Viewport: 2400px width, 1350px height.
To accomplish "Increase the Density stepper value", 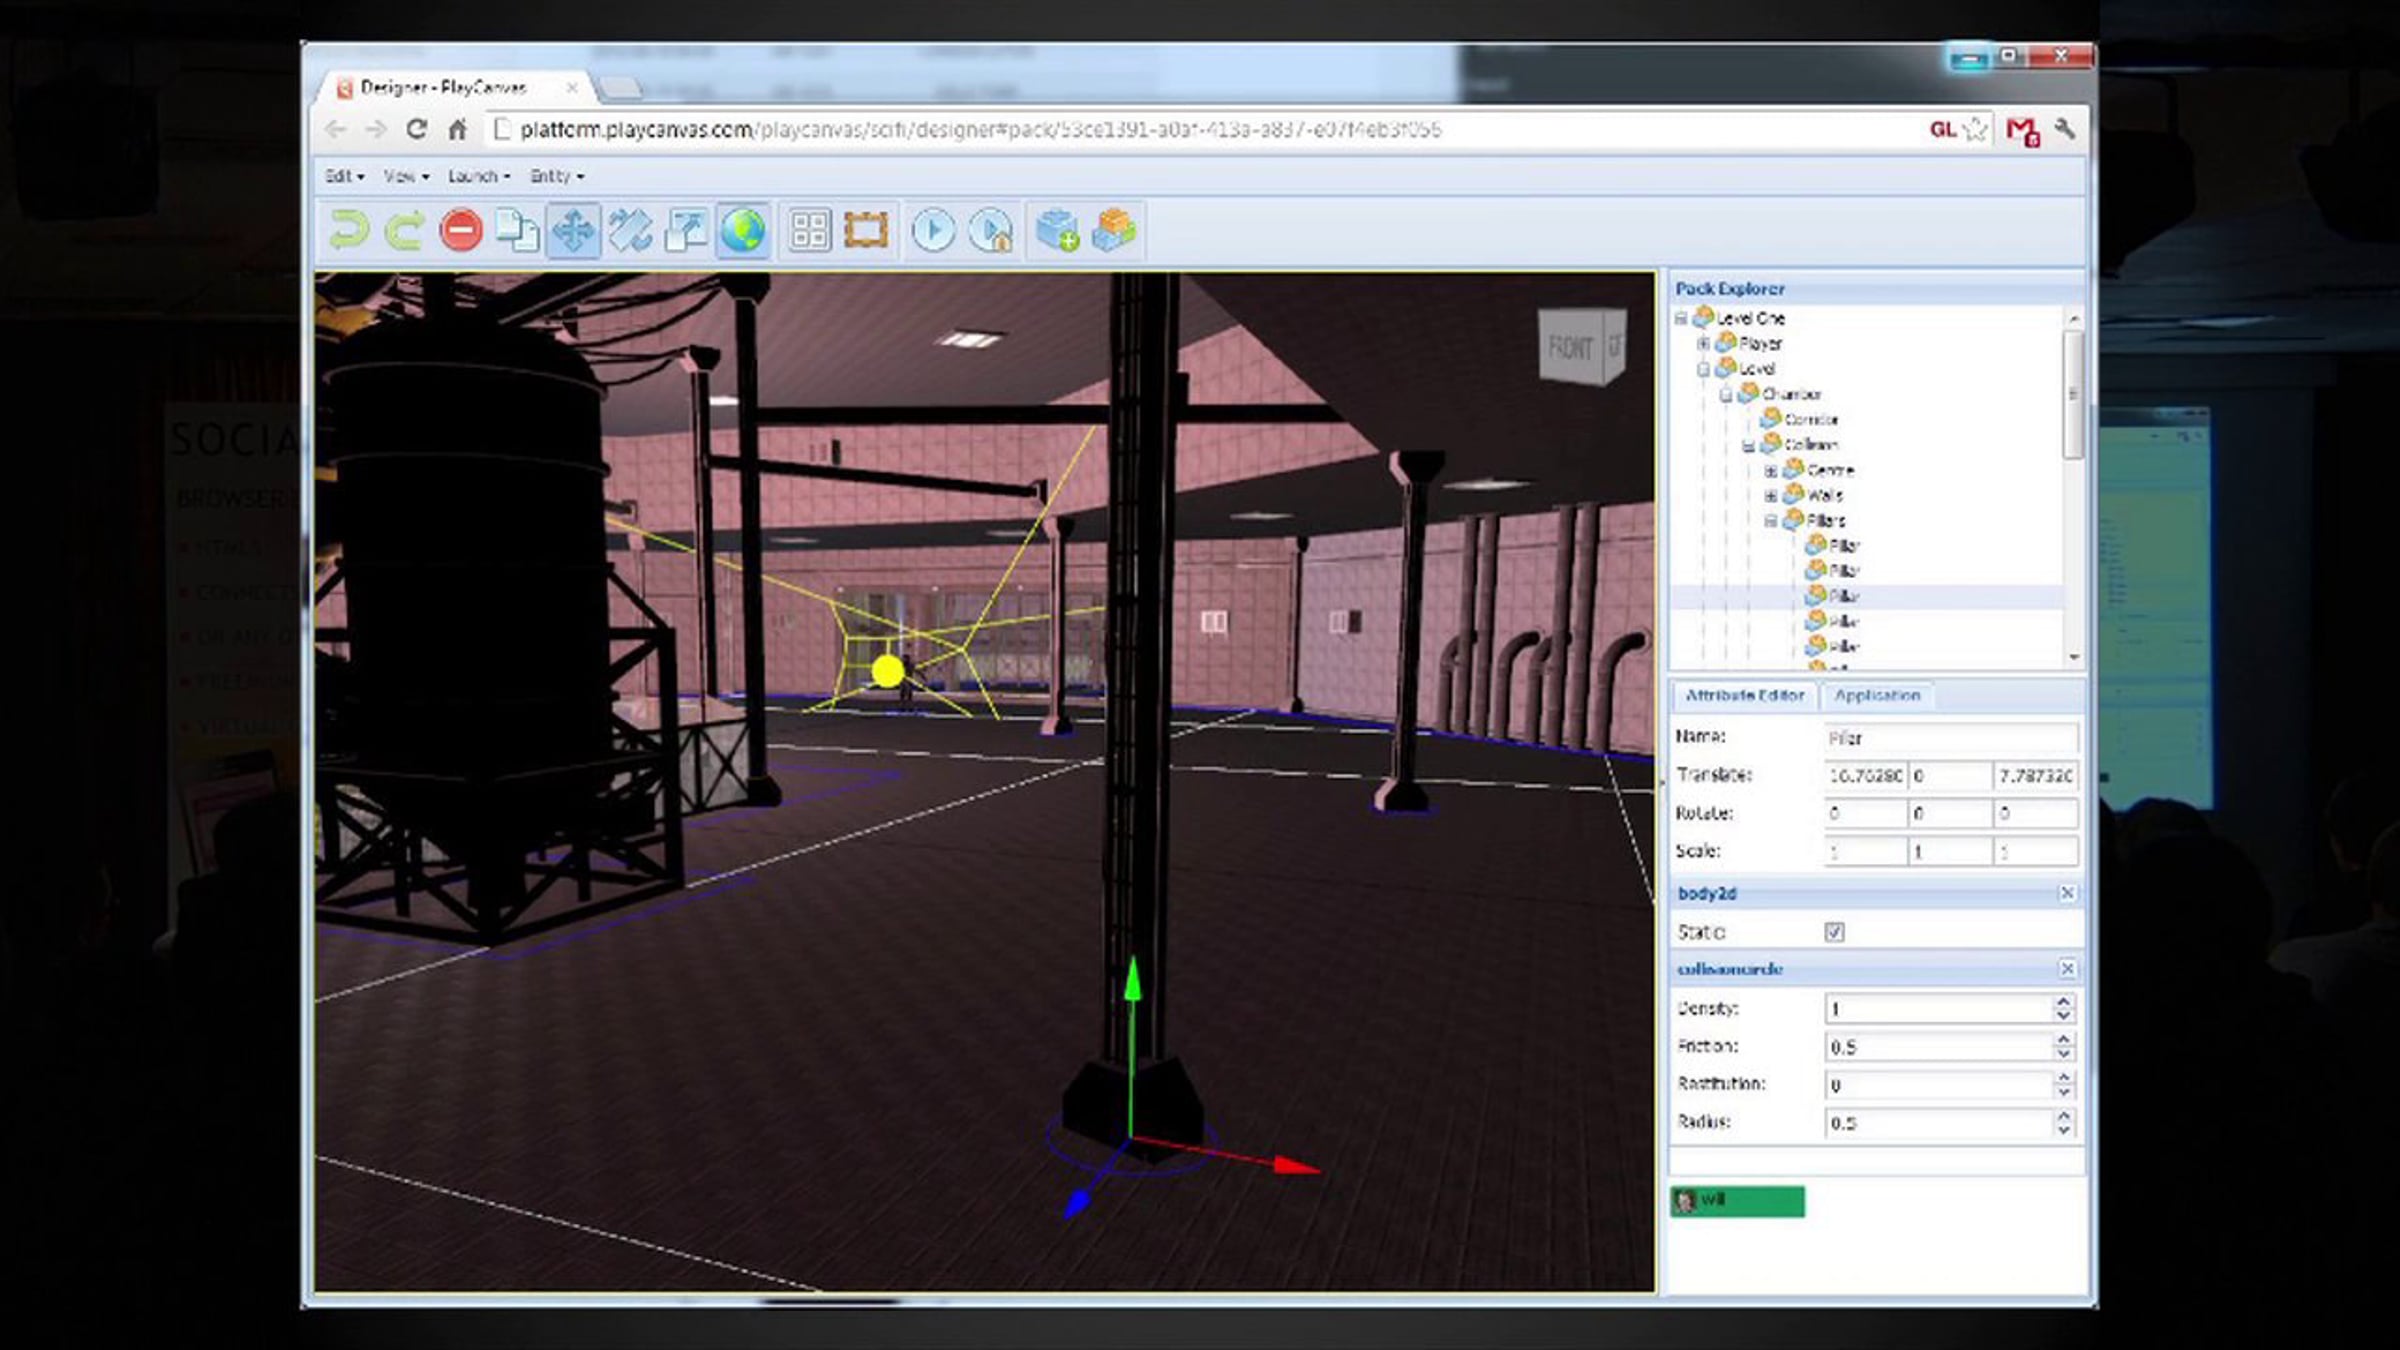I will (2062, 1001).
